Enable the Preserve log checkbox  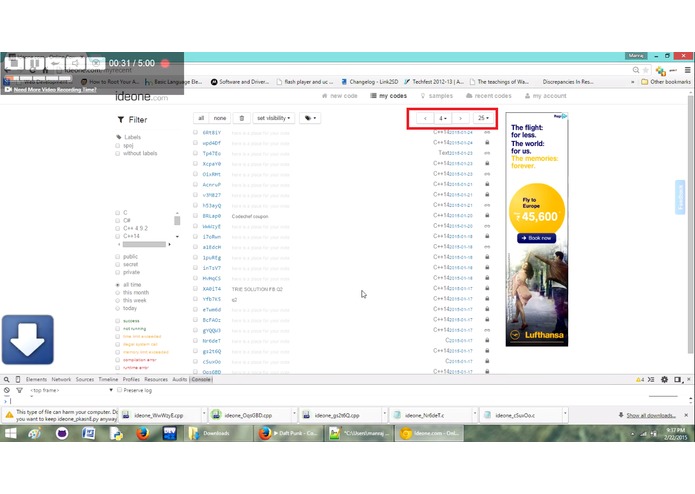(x=119, y=390)
